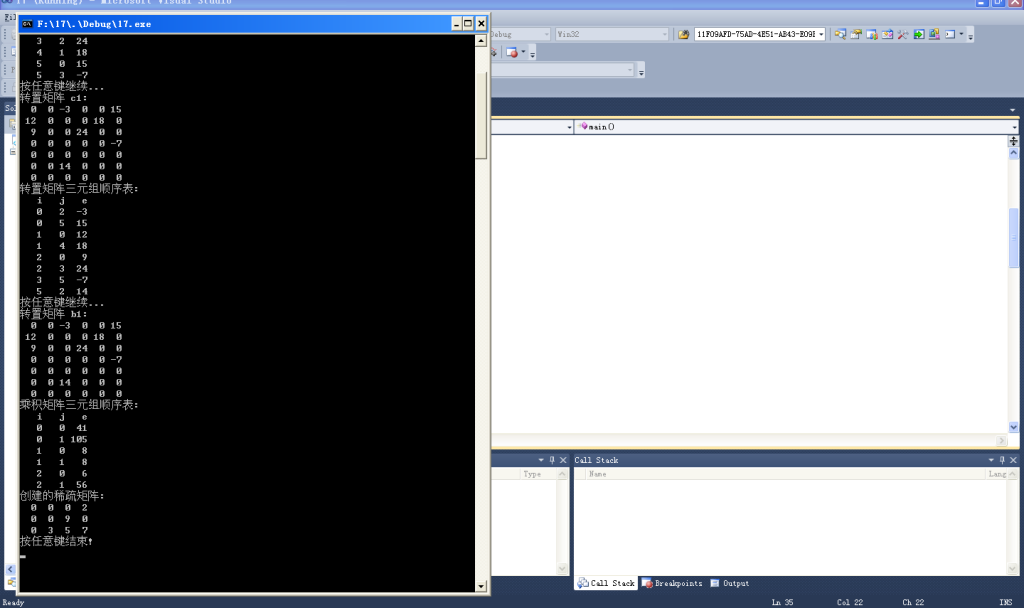Click the Name column header in Call Stack

pos(786,474)
